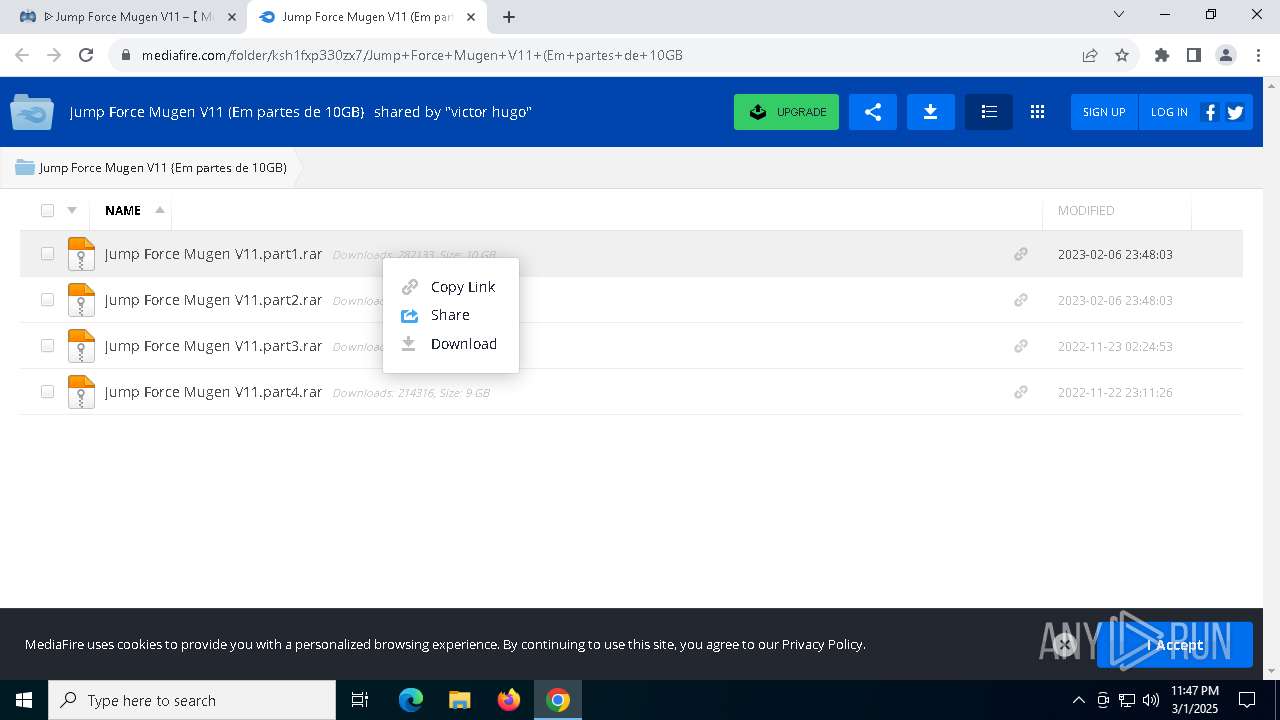Open Jump Force Mugen V11.part3.rar link
The height and width of the screenshot is (720, 1280).
tap(213, 346)
